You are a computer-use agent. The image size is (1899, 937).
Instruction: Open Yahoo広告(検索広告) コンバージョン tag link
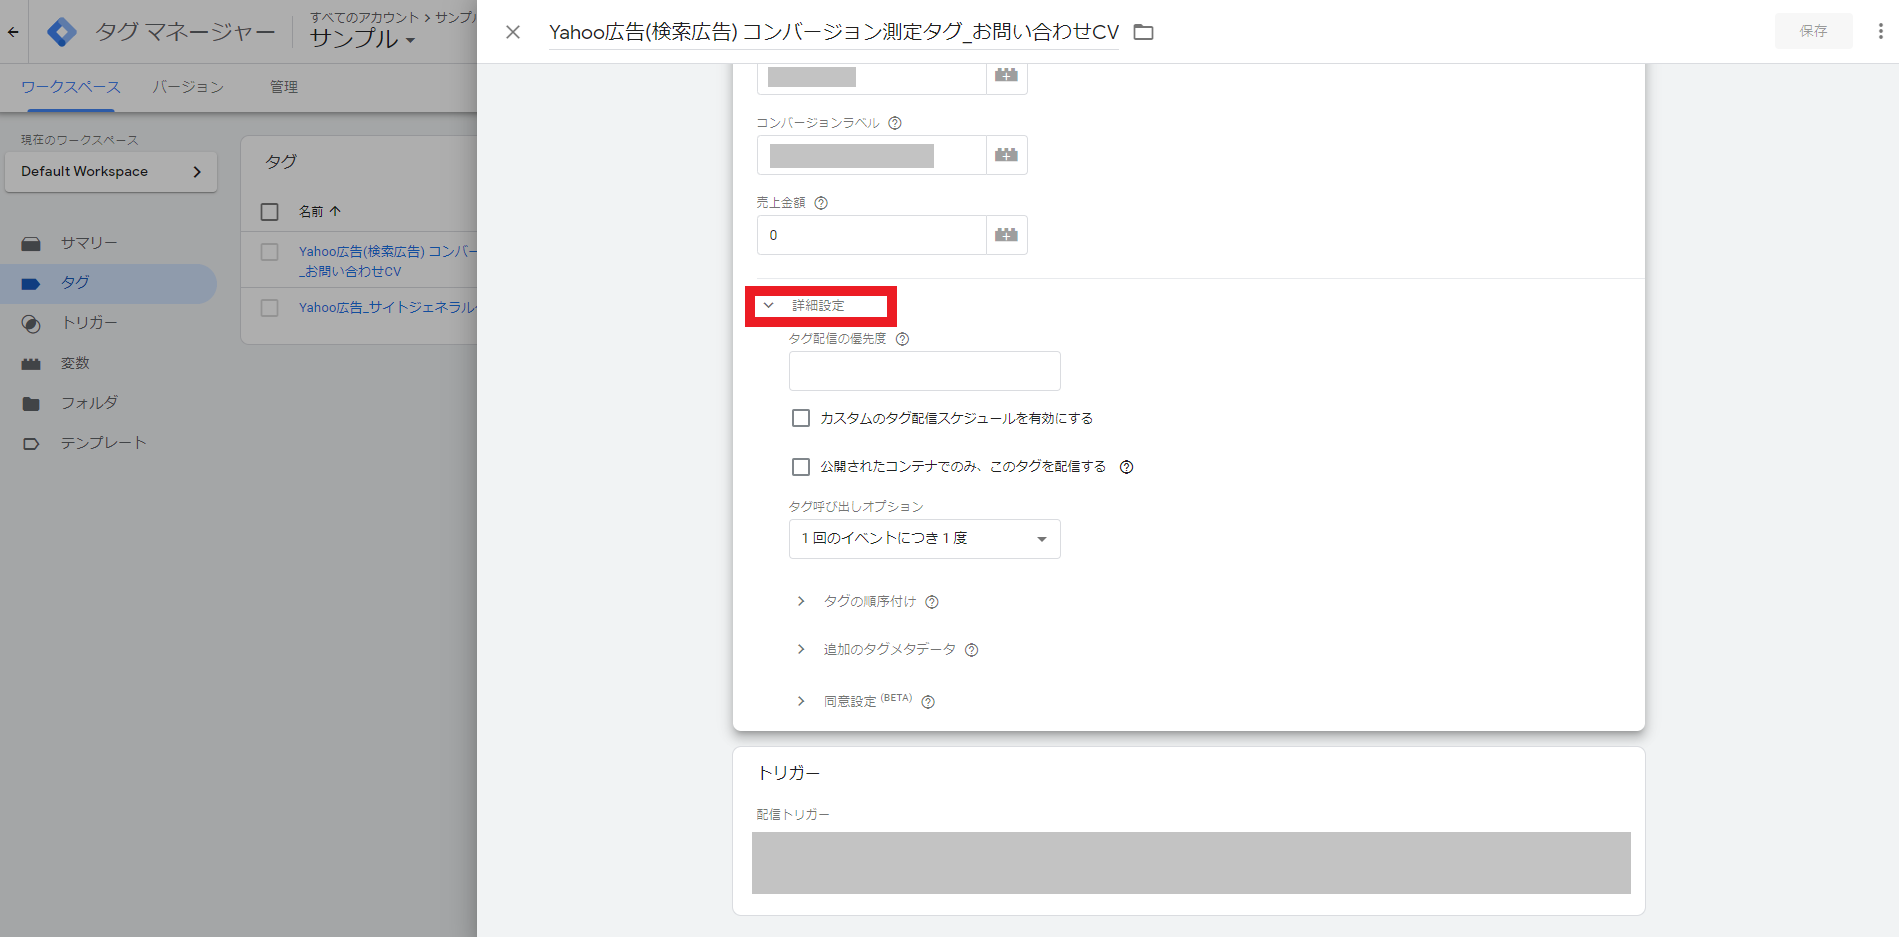[x=387, y=261]
